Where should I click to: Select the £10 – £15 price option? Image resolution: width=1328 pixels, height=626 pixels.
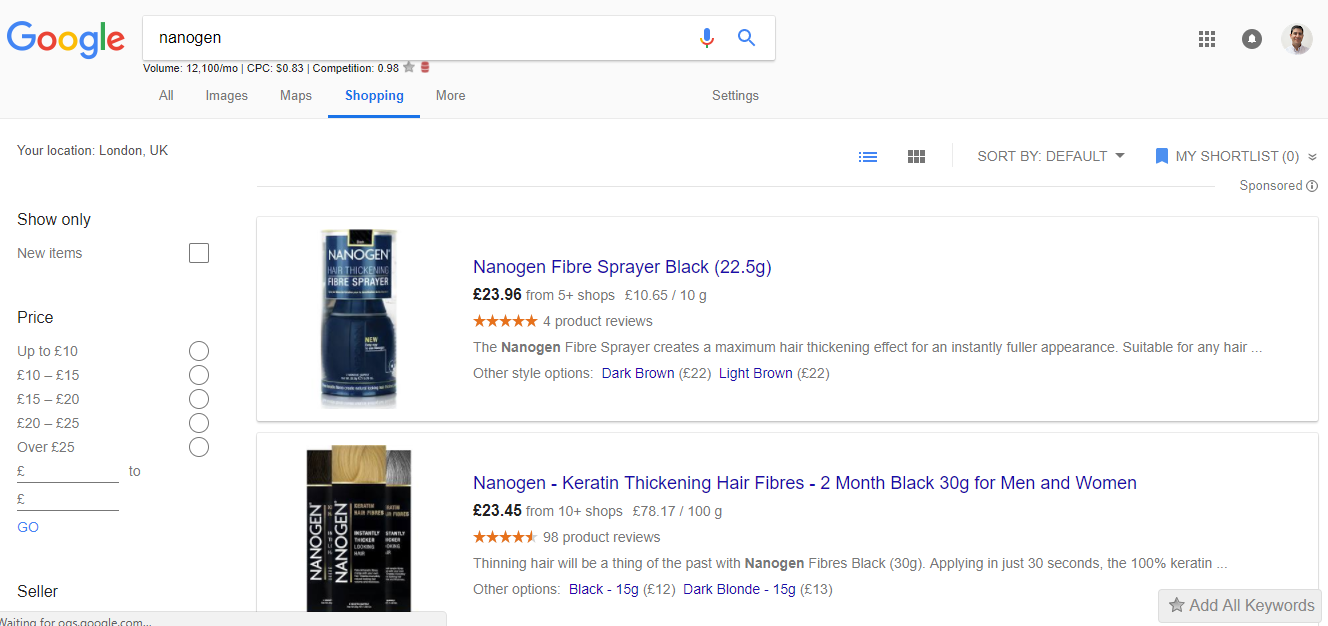tap(199, 375)
